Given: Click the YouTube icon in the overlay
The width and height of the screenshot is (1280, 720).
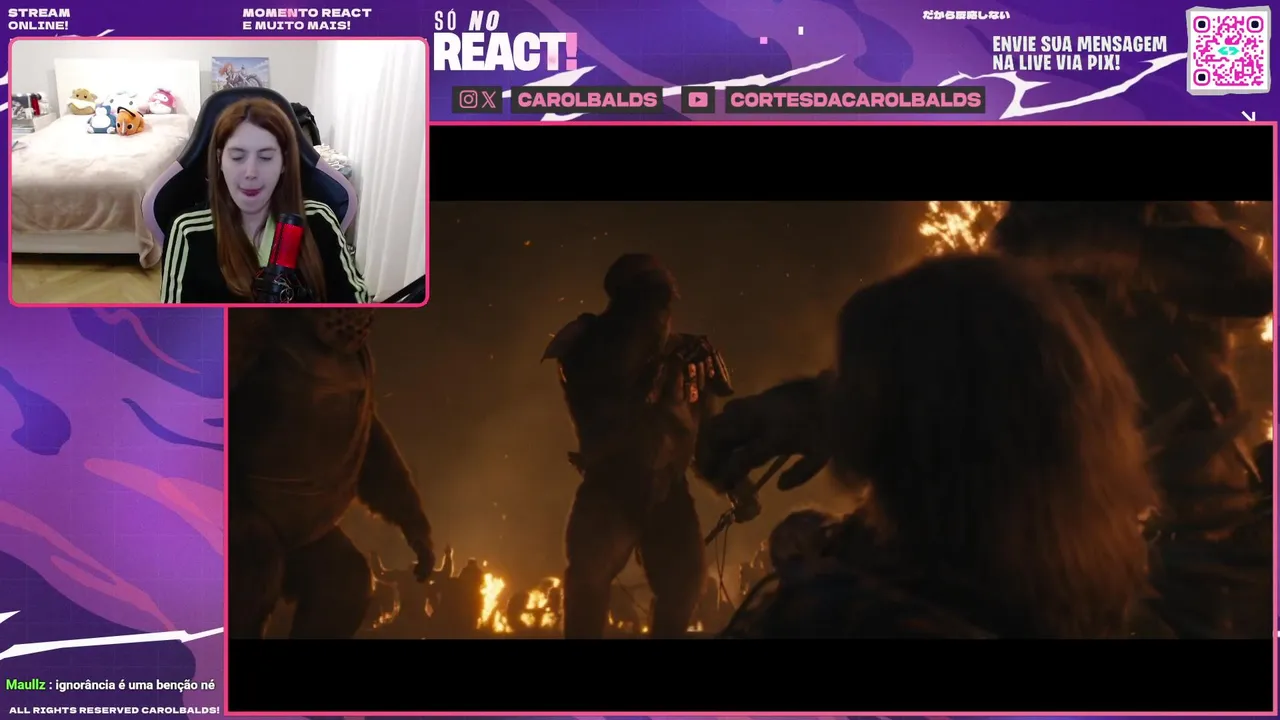Looking at the screenshot, I should pyautogui.click(x=698, y=99).
